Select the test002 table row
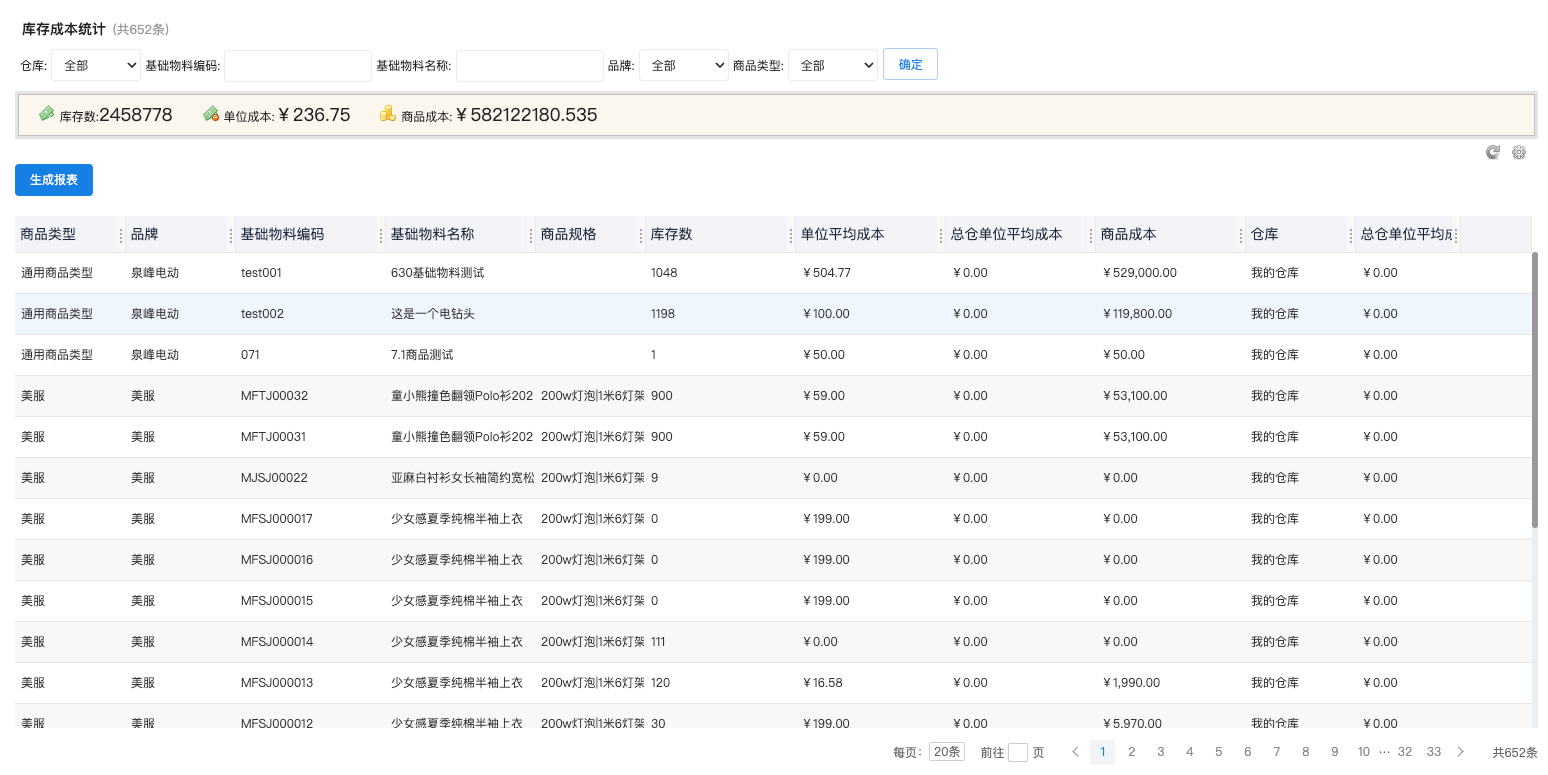The height and width of the screenshot is (775, 1548). click(700, 314)
